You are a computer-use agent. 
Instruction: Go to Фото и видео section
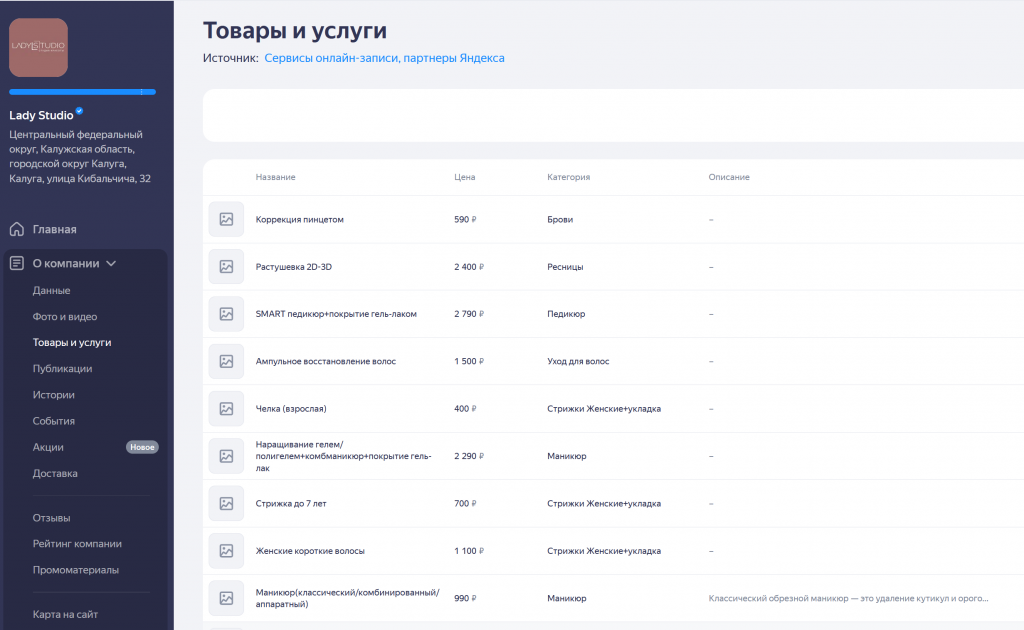65,317
